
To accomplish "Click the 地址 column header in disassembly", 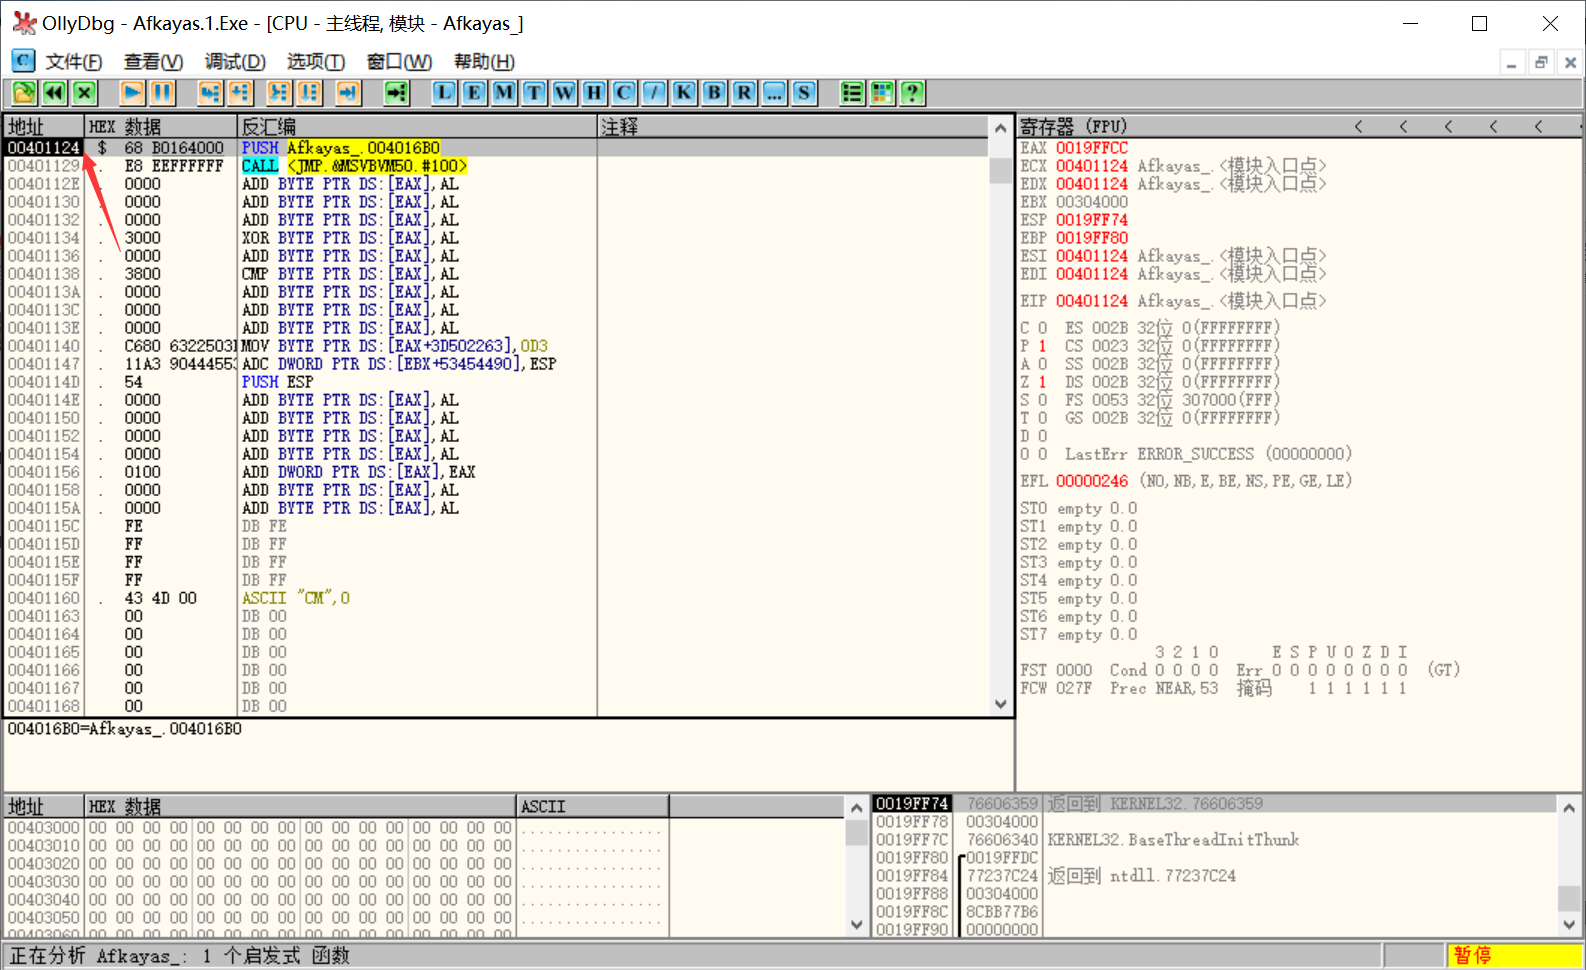I will click(44, 127).
